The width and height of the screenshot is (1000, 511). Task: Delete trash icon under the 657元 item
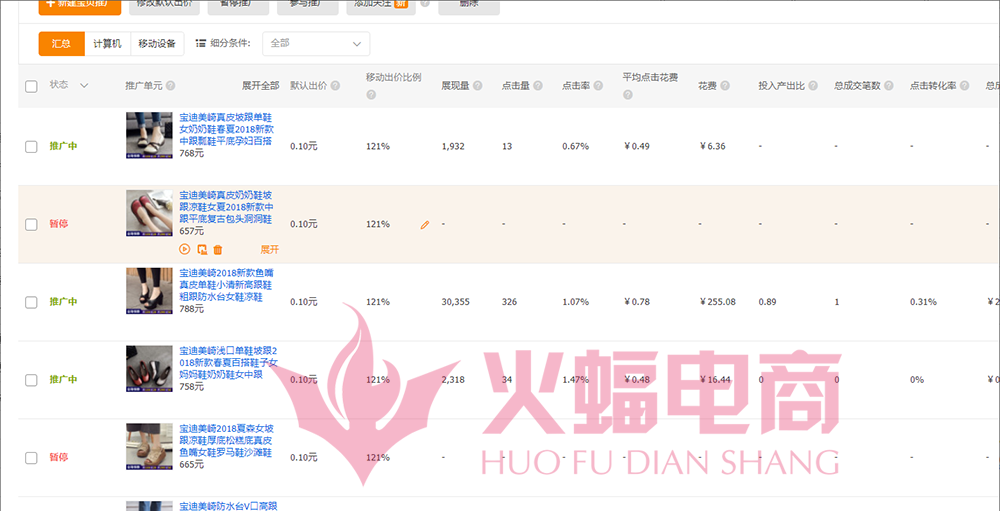click(217, 249)
